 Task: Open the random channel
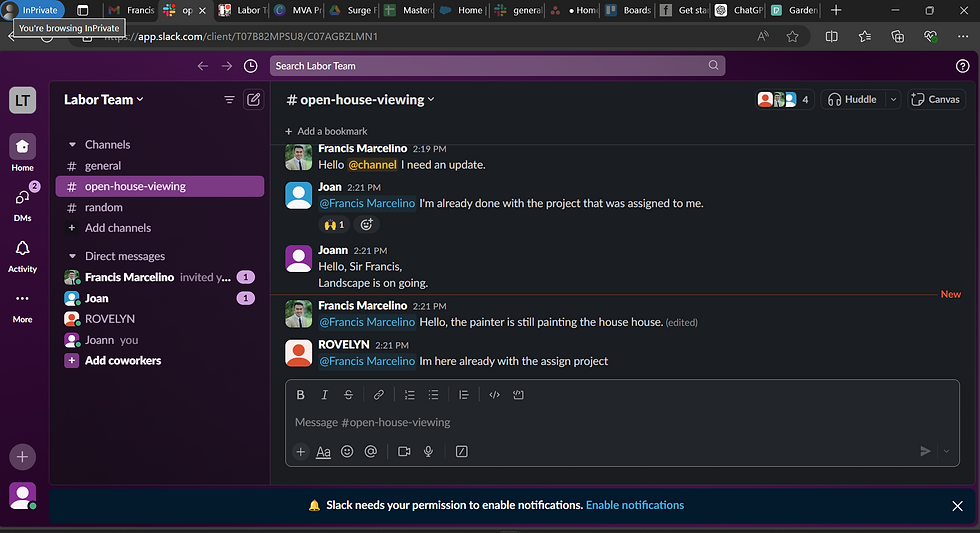click(x=160, y=207)
